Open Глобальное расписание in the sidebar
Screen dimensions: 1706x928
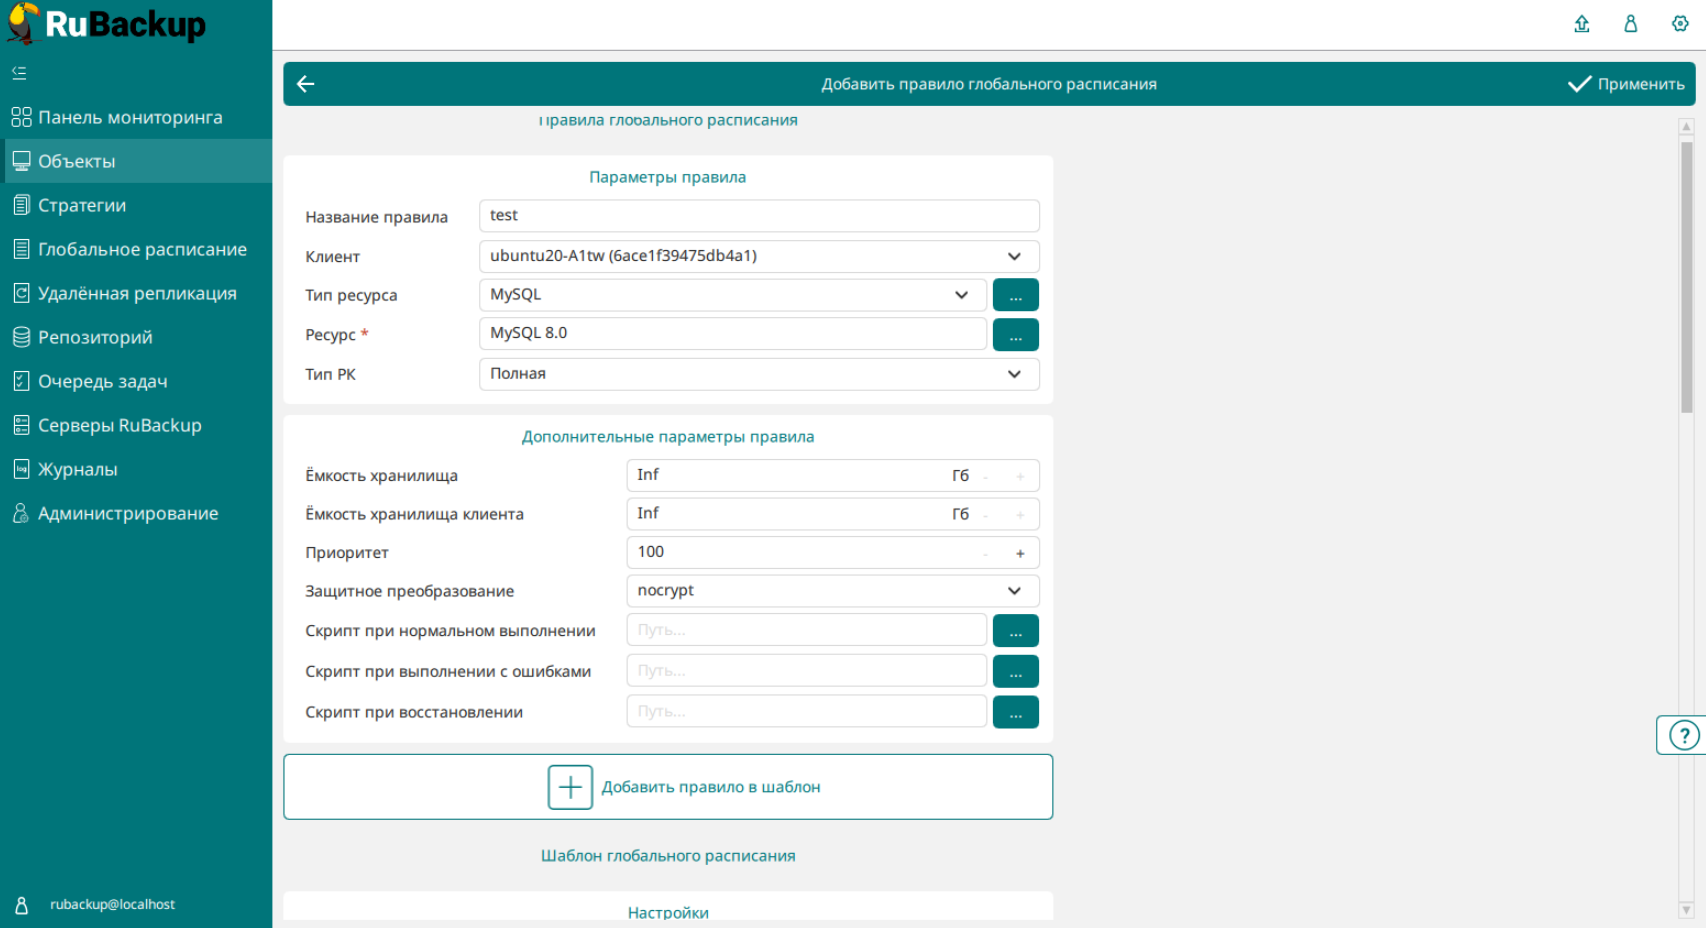point(142,249)
